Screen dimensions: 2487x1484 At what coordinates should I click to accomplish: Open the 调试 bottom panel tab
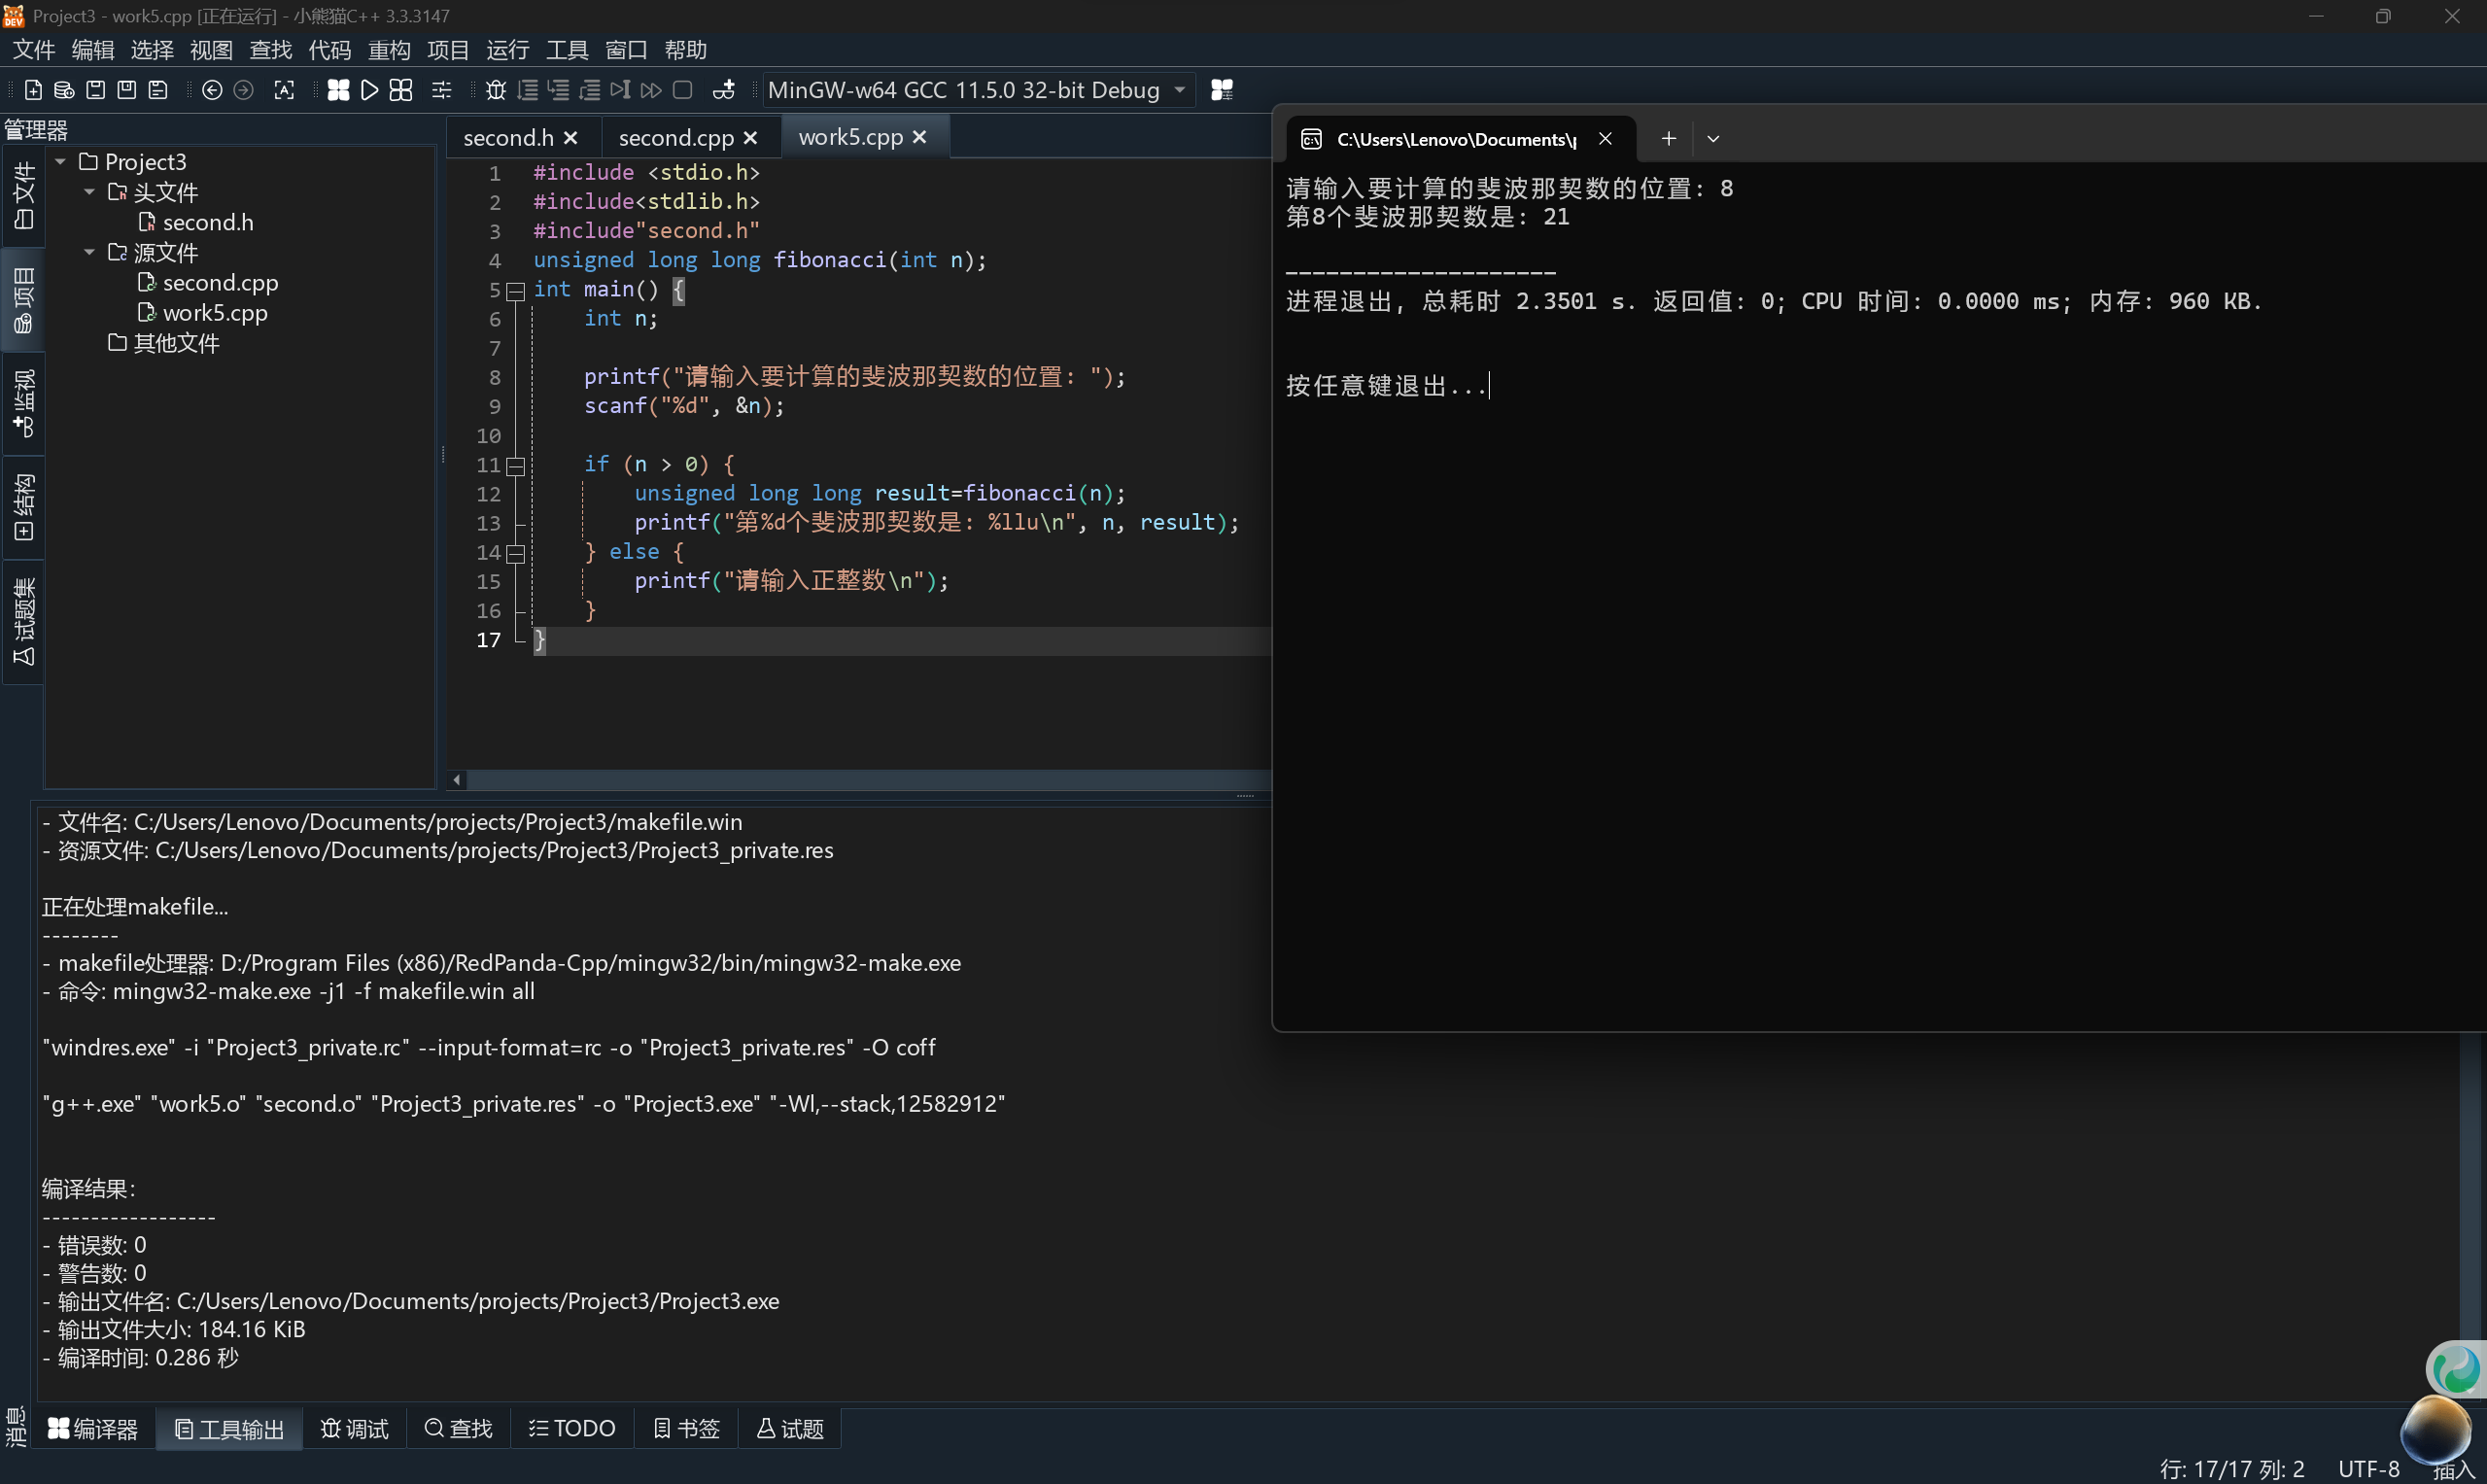tap(355, 1428)
